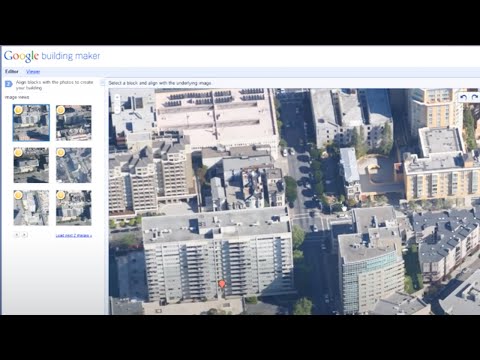Select the top-right image view thumbnail
This screenshot has width=480, height=360.
pos(74,123)
